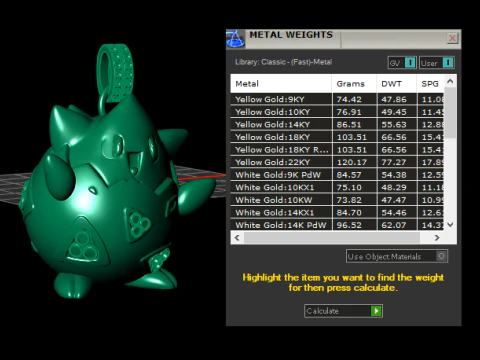480x360 pixels.
Task: Click the 54.38 DWT value
Action: point(394,175)
